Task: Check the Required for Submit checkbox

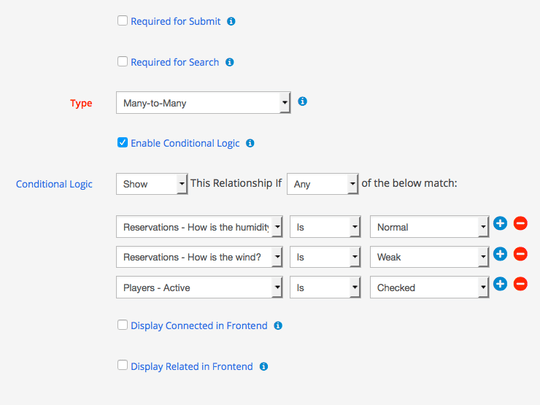Action: [x=122, y=21]
